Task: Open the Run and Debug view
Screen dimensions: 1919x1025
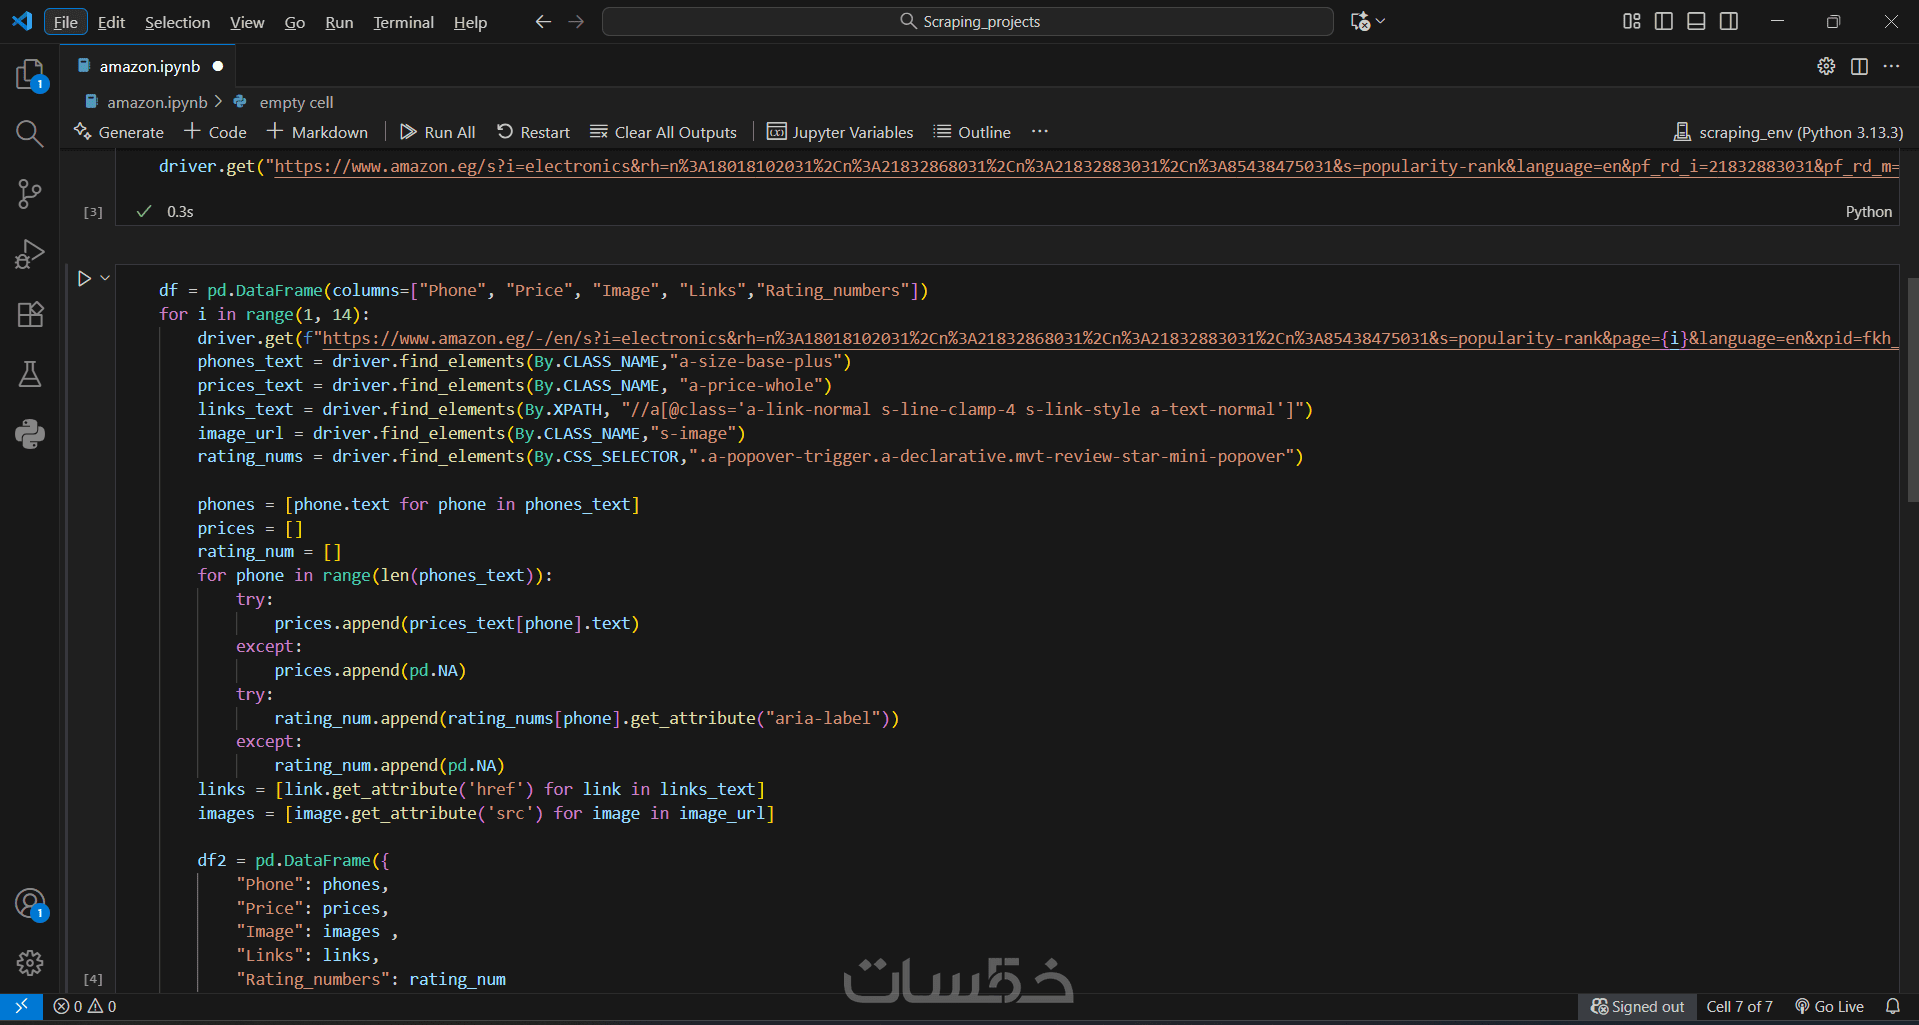Action: pyautogui.click(x=30, y=254)
